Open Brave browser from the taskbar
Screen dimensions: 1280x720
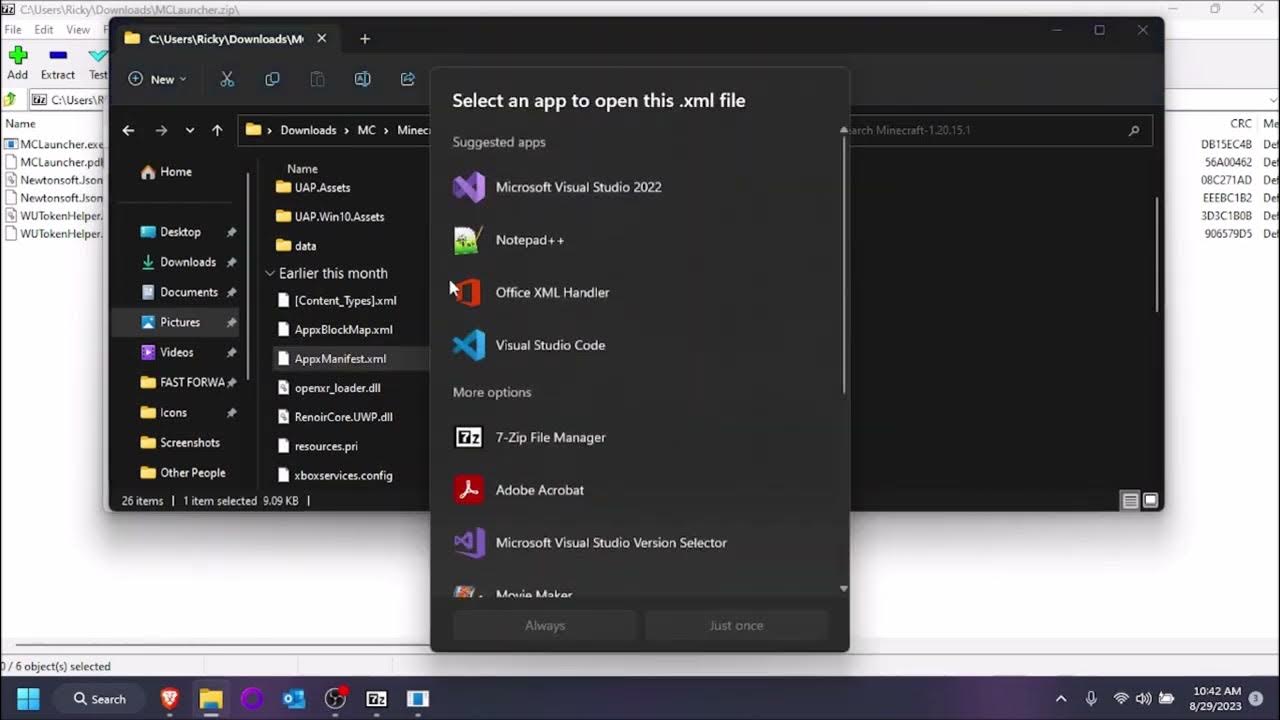(x=169, y=699)
